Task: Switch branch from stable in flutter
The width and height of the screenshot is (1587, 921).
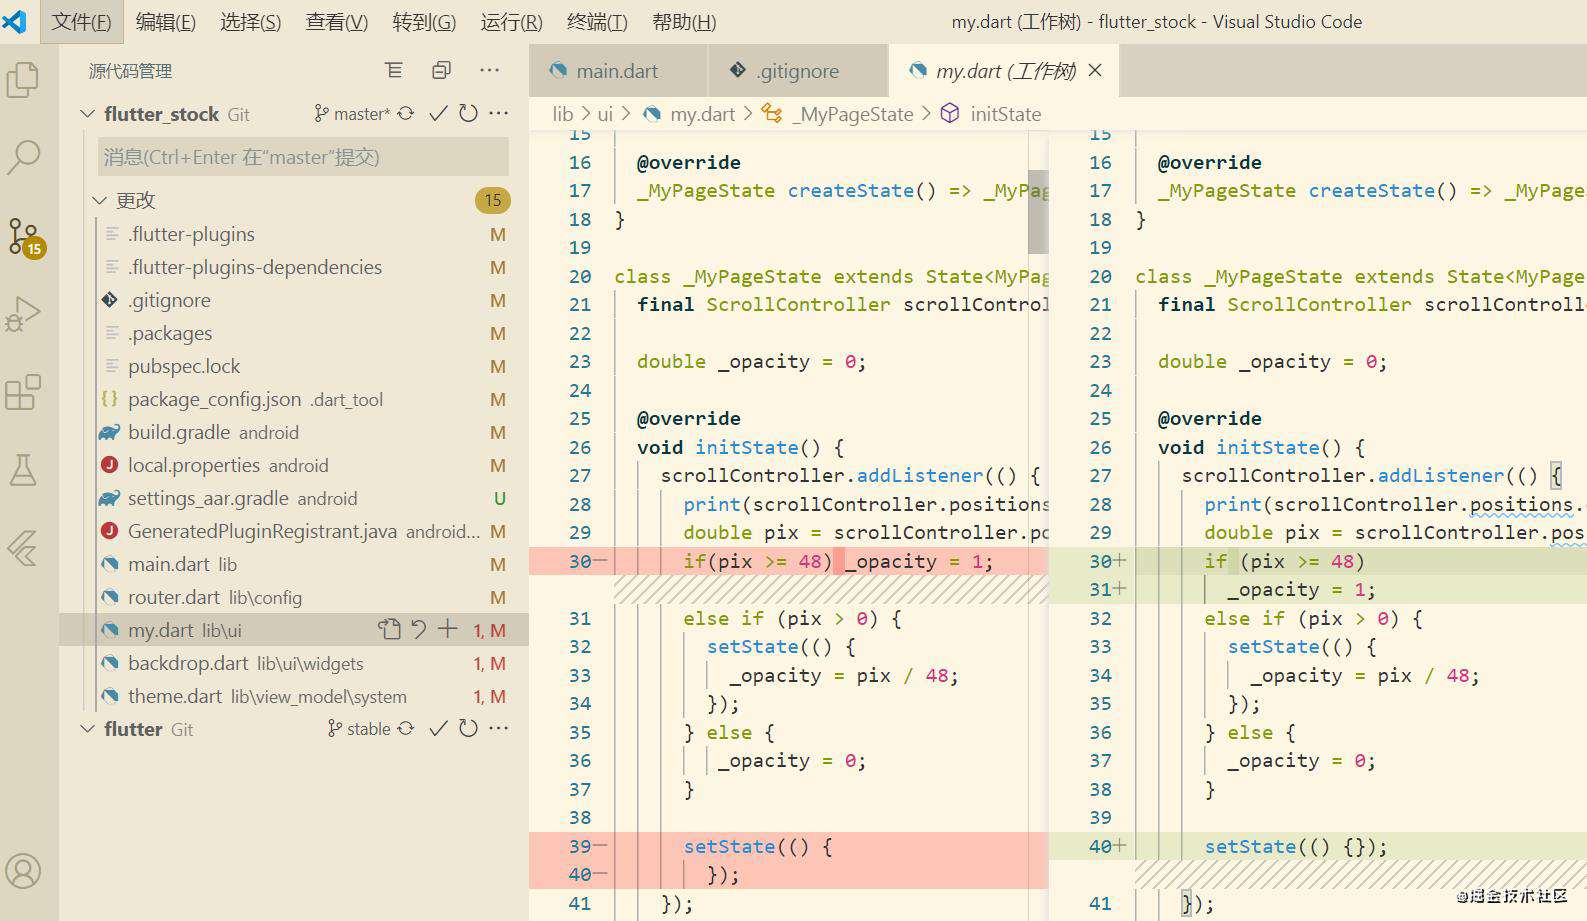Action: coord(359,729)
